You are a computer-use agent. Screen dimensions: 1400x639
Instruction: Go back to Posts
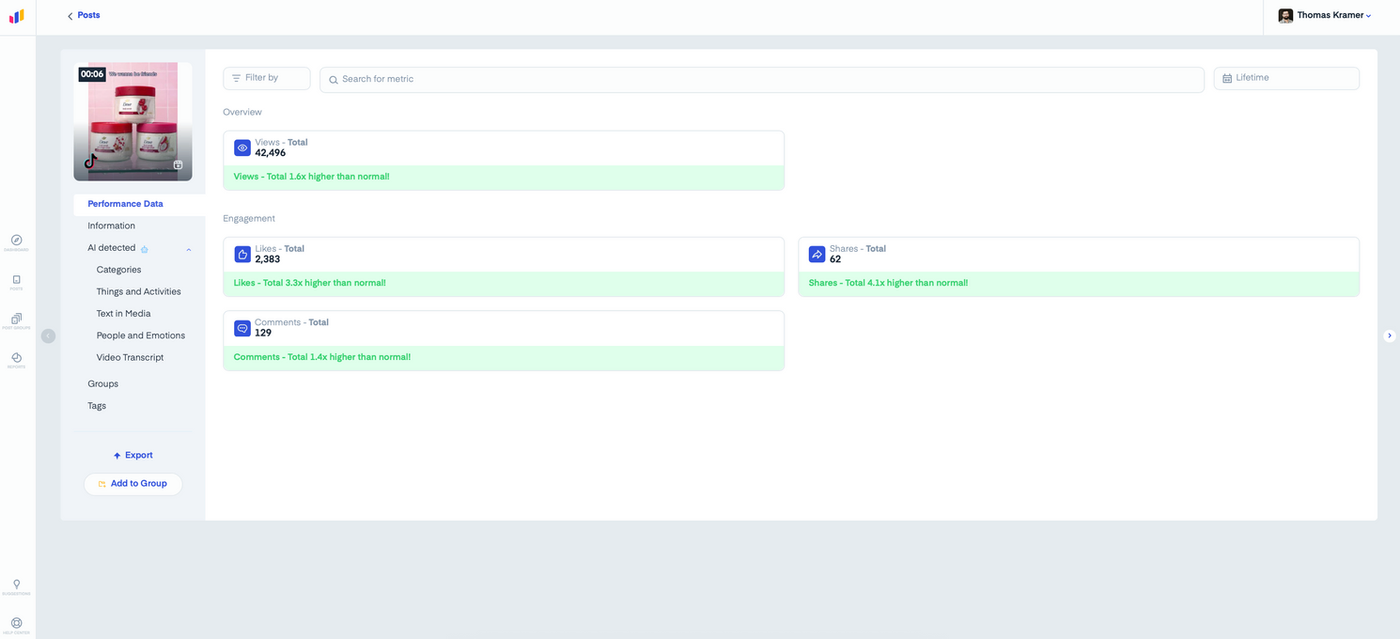(83, 15)
